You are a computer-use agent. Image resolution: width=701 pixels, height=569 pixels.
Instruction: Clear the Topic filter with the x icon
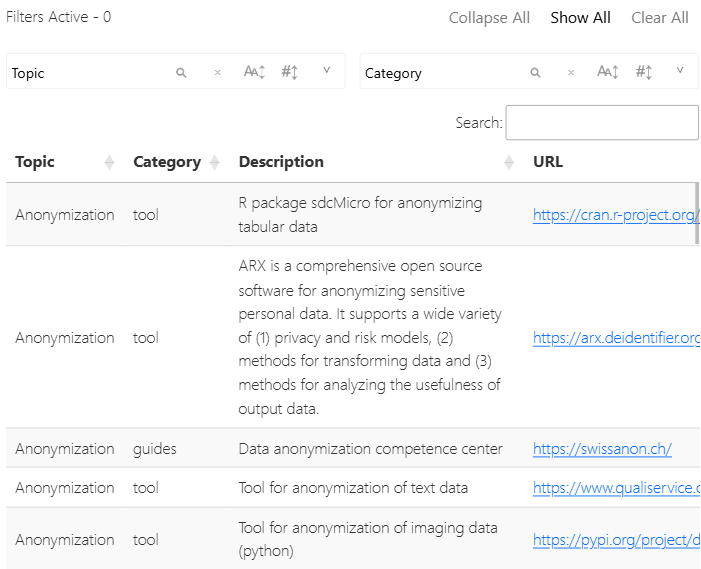pos(217,73)
